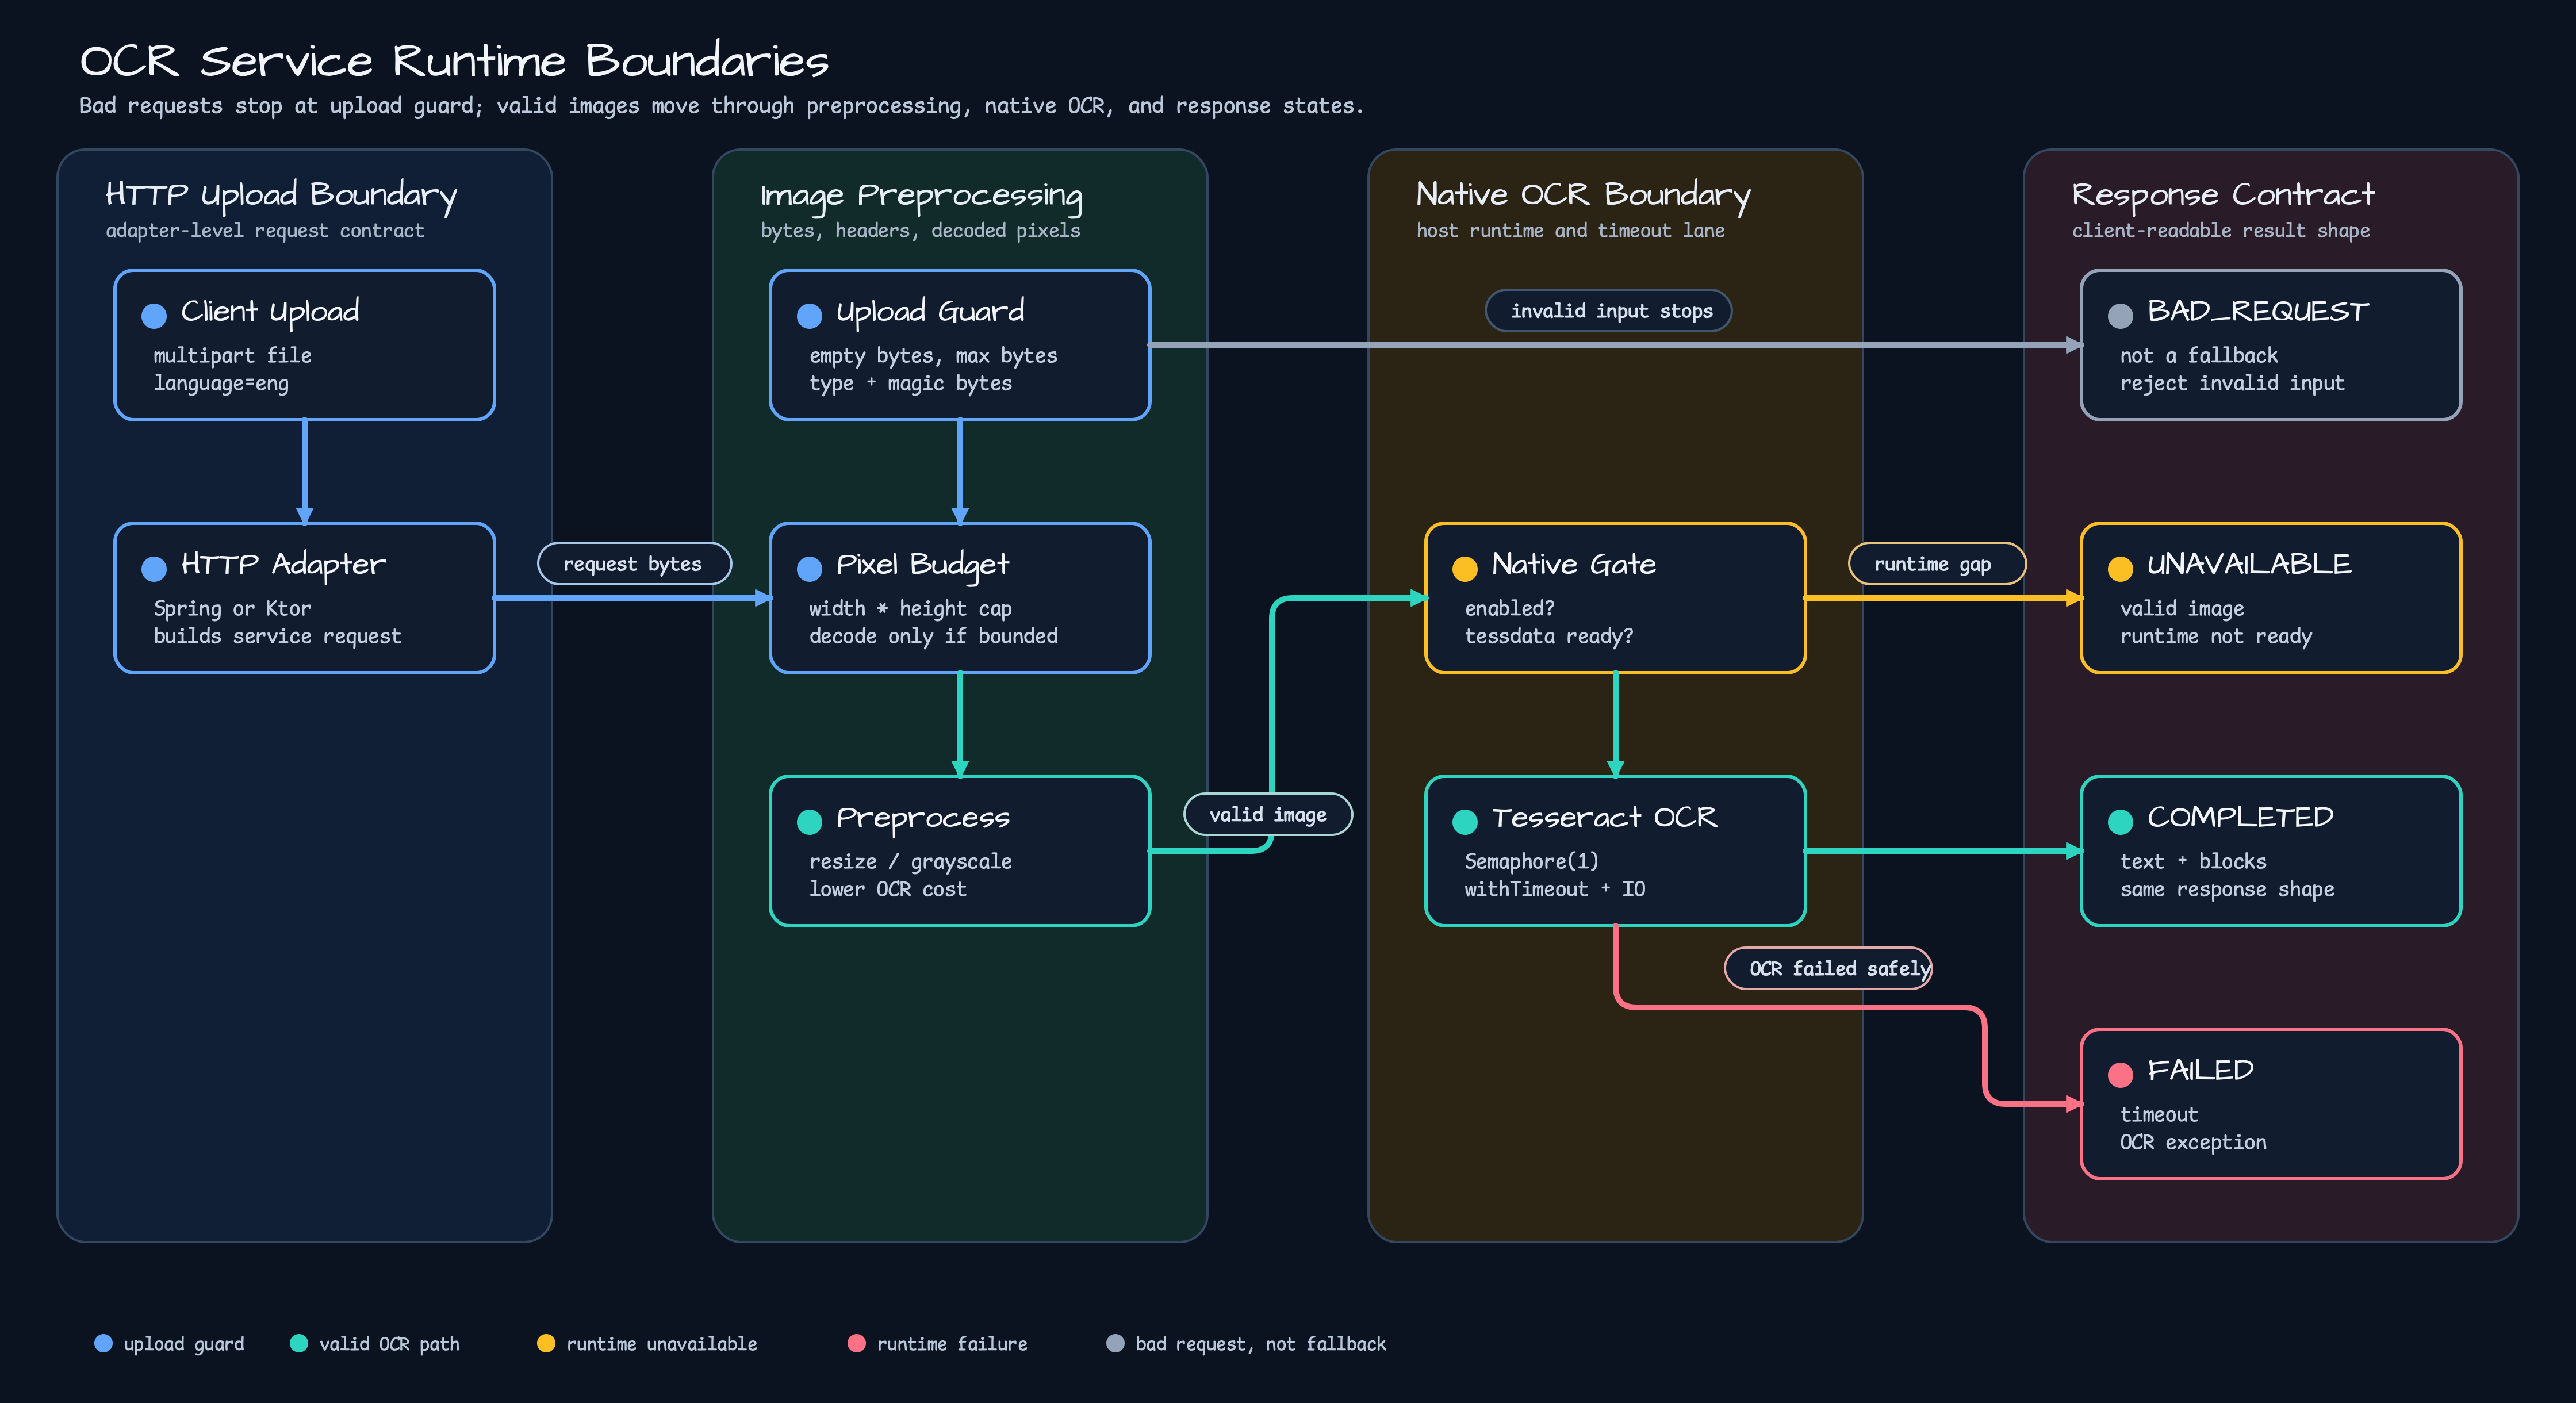Click the Client Upload node title
Image resolution: width=2576 pixels, height=1403 pixels.
click(x=270, y=312)
